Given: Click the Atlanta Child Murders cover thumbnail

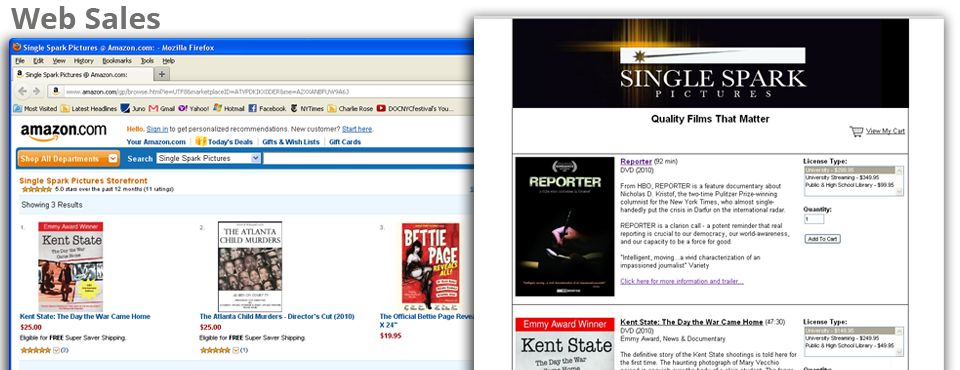Looking at the screenshot, I should tap(250, 267).
